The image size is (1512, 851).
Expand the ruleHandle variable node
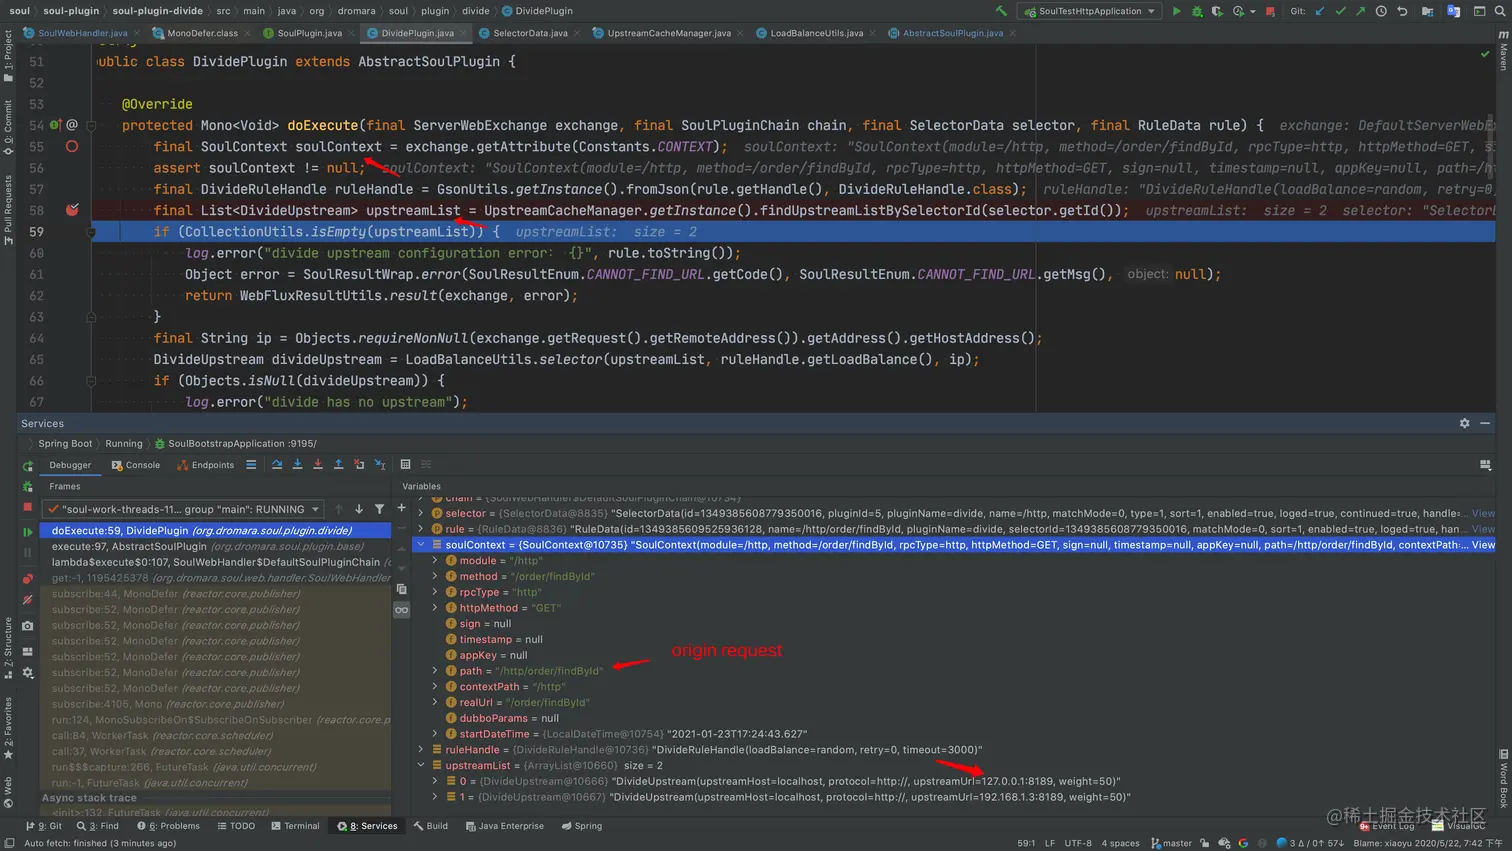pyautogui.click(x=421, y=750)
